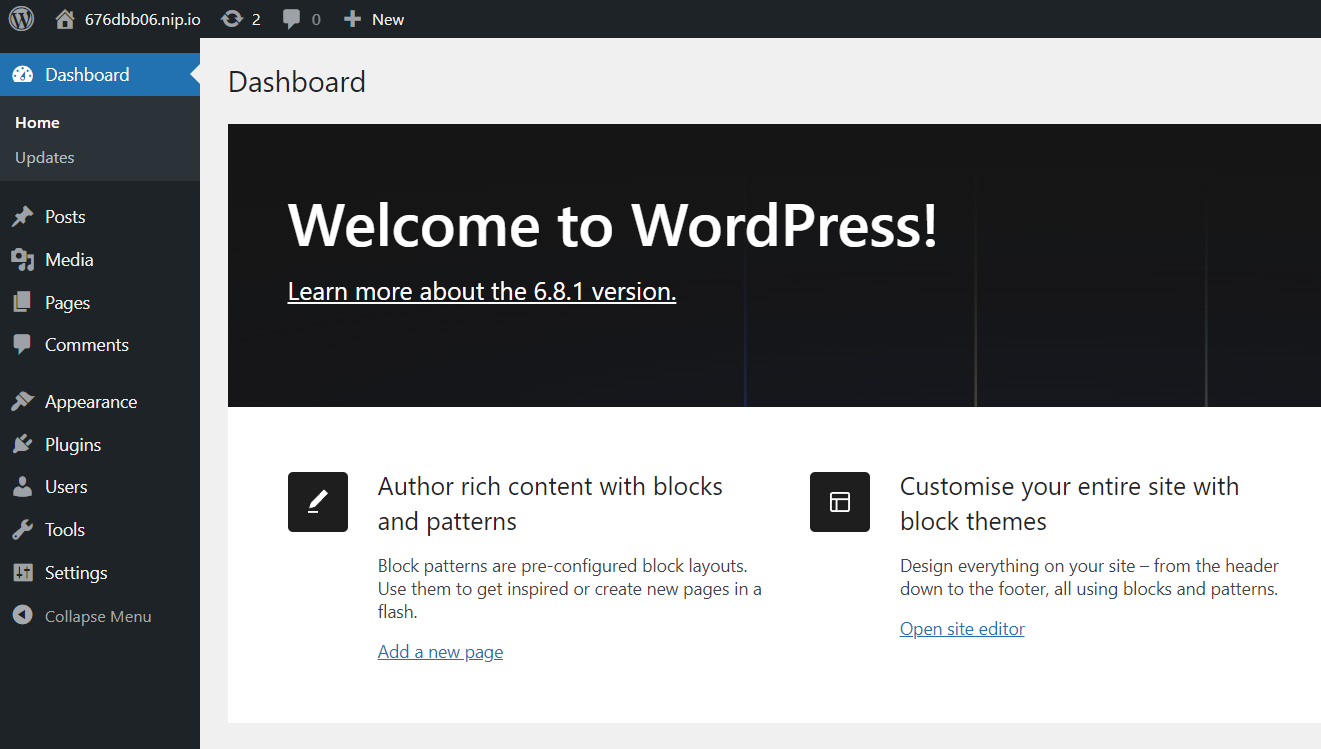Click the Comments bubble icon in sidebar
This screenshot has height=749, width=1321.
tap(22, 345)
